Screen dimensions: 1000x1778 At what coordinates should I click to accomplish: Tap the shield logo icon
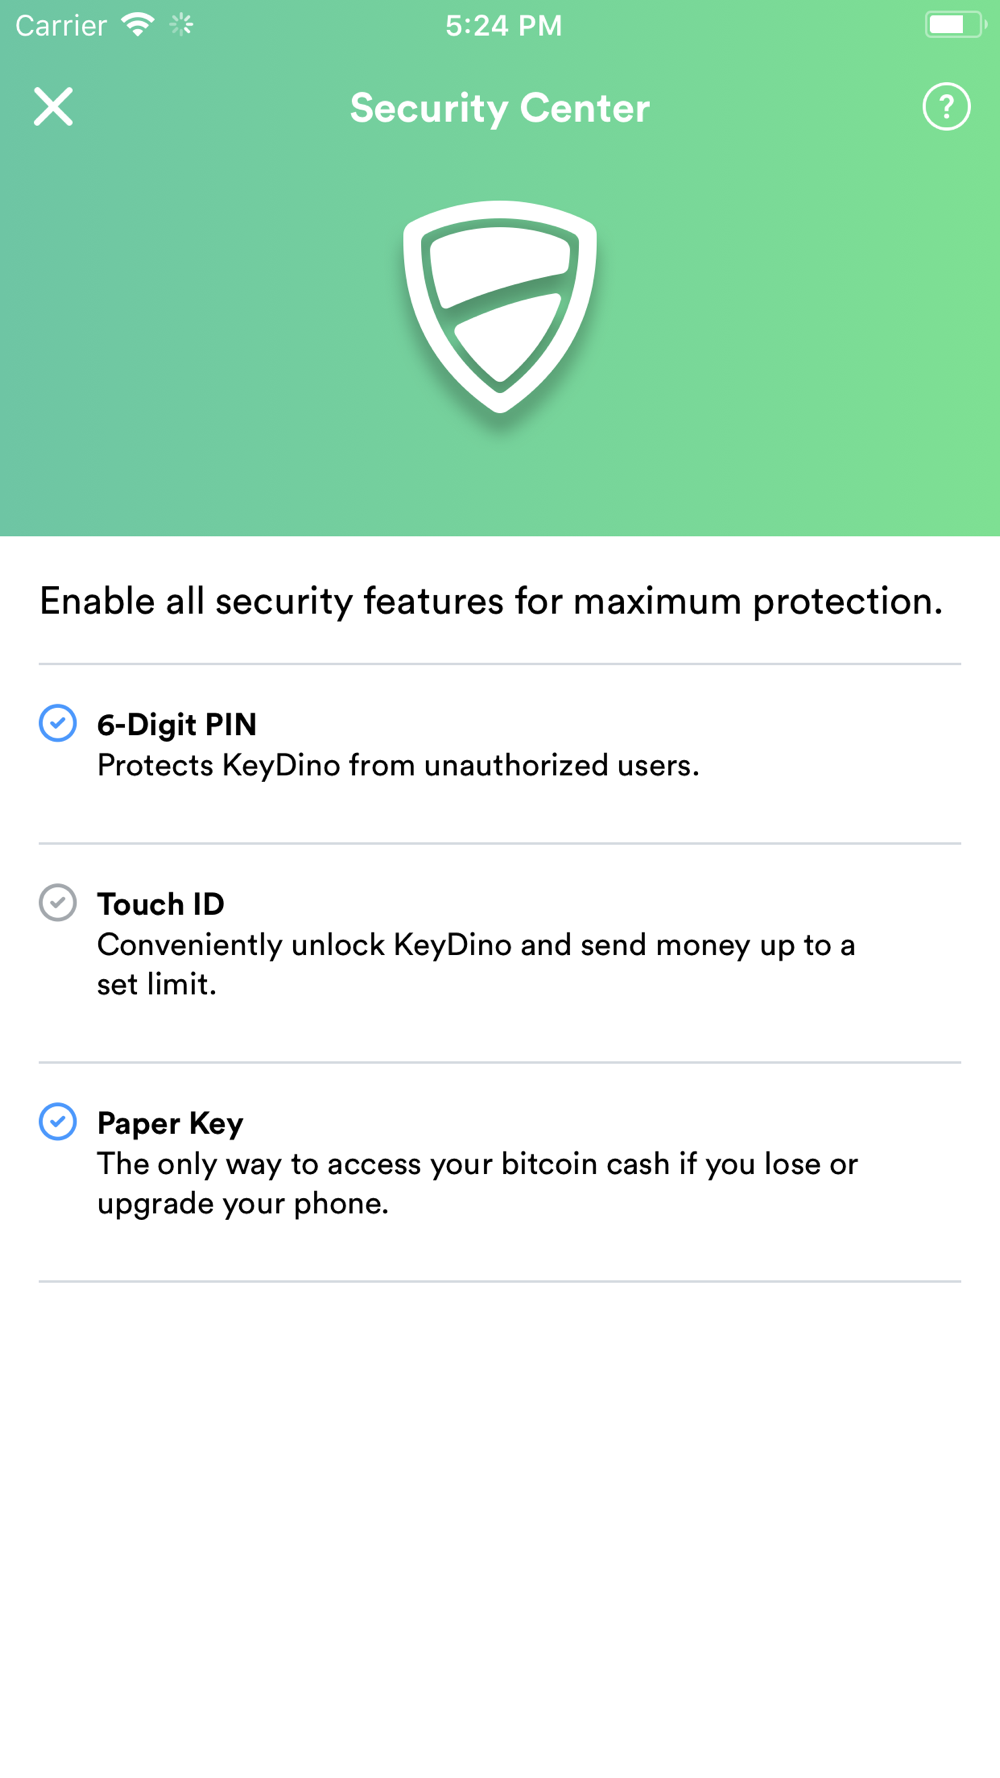pos(500,306)
